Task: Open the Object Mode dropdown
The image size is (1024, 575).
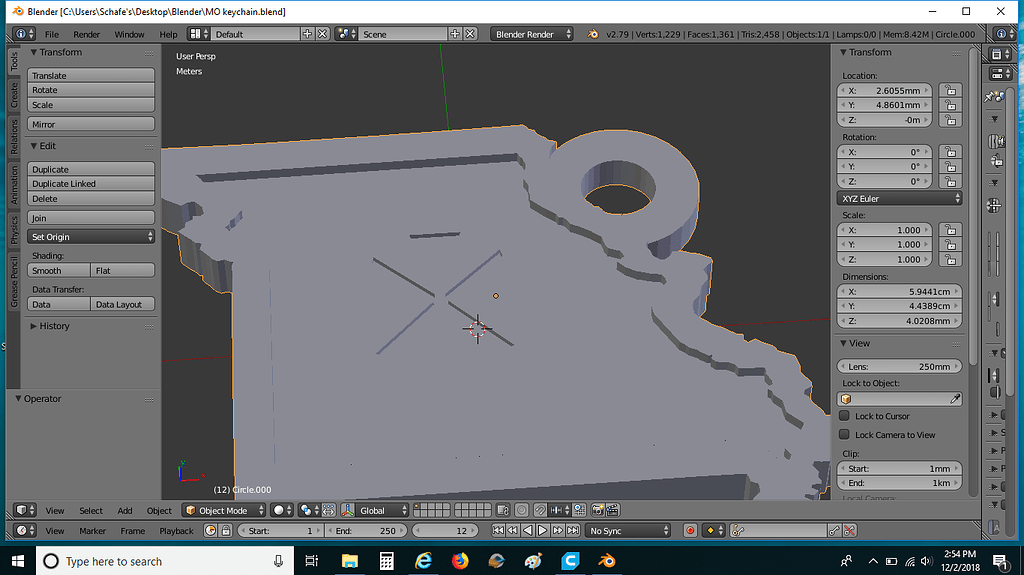Action: pyautogui.click(x=223, y=510)
